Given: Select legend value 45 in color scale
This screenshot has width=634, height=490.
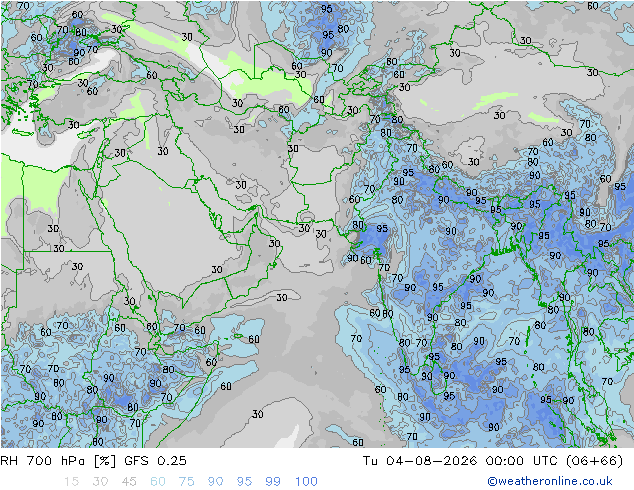Looking at the screenshot, I should (129, 482).
